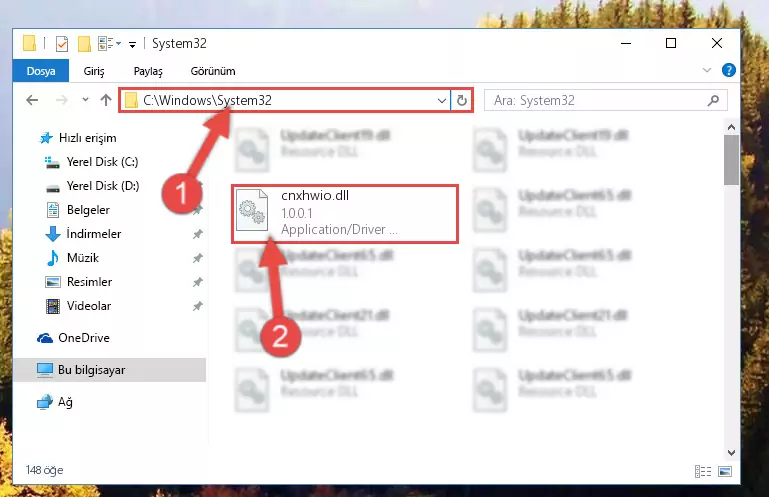Switch to Details view icon in status bar
The height and width of the screenshot is (497, 769).
tap(703, 471)
